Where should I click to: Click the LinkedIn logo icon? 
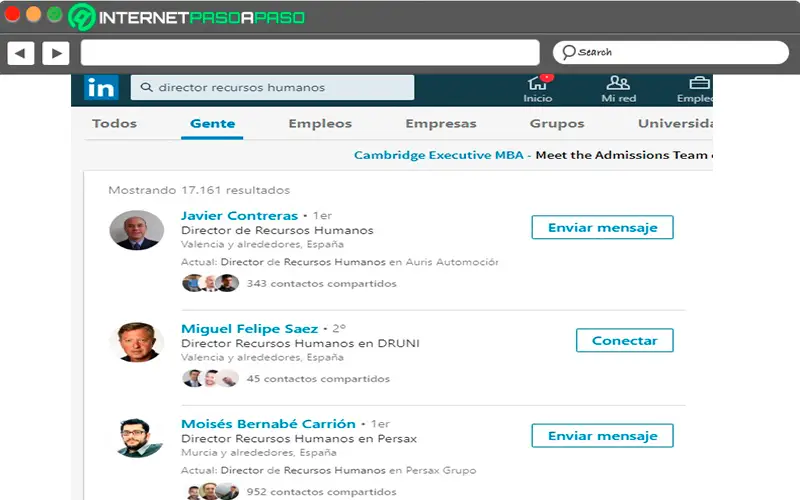(x=101, y=88)
